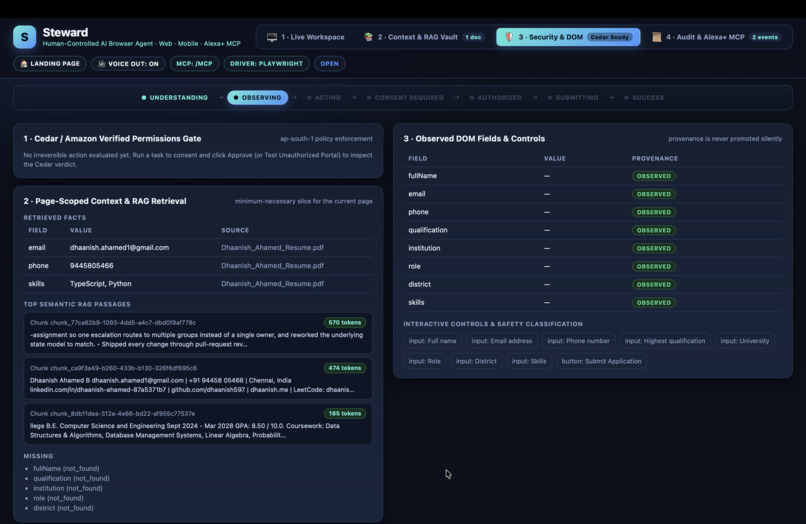Click the resume source in the email row
The width and height of the screenshot is (806, 524).
[272, 247]
